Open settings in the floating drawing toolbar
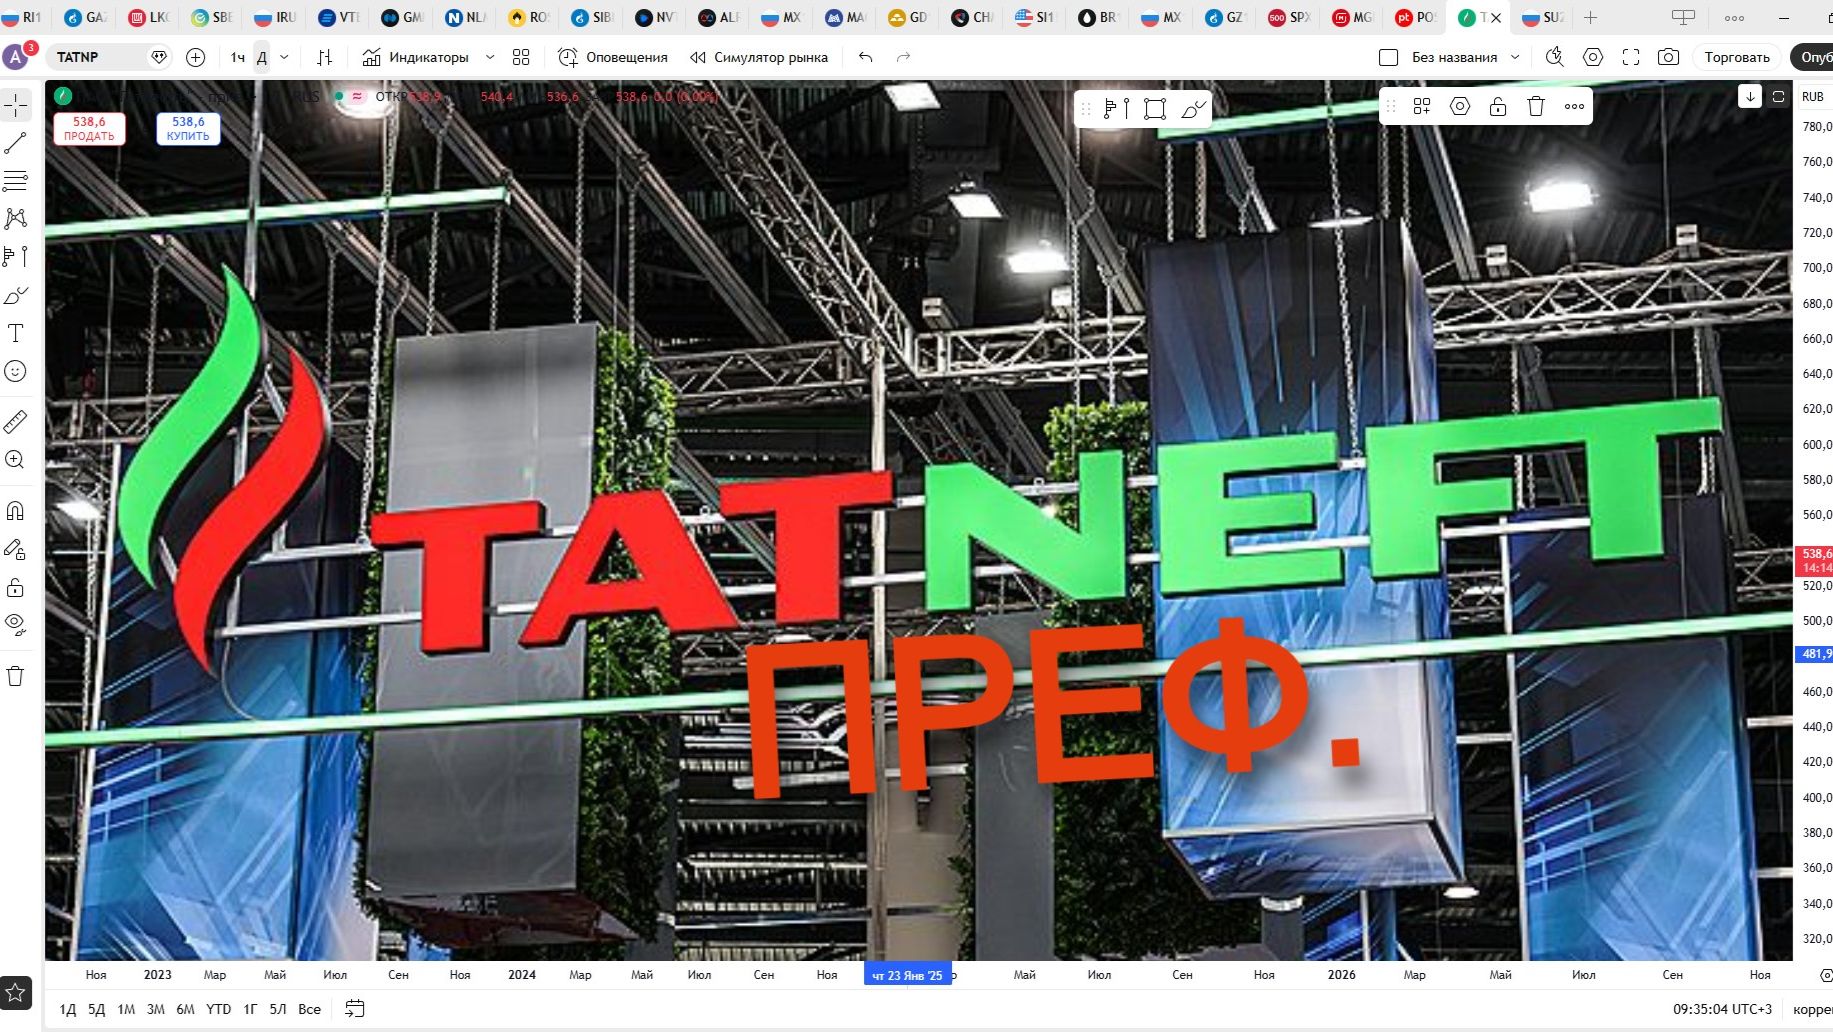The height and width of the screenshot is (1032, 1833). coord(1460,106)
